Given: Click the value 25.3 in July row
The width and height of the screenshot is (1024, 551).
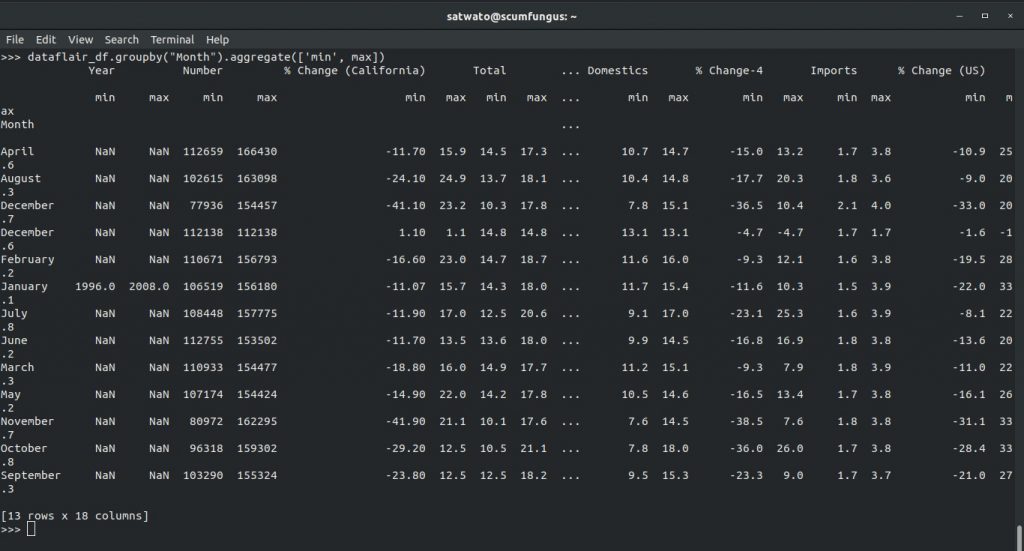Looking at the screenshot, I should click(790, 313).
